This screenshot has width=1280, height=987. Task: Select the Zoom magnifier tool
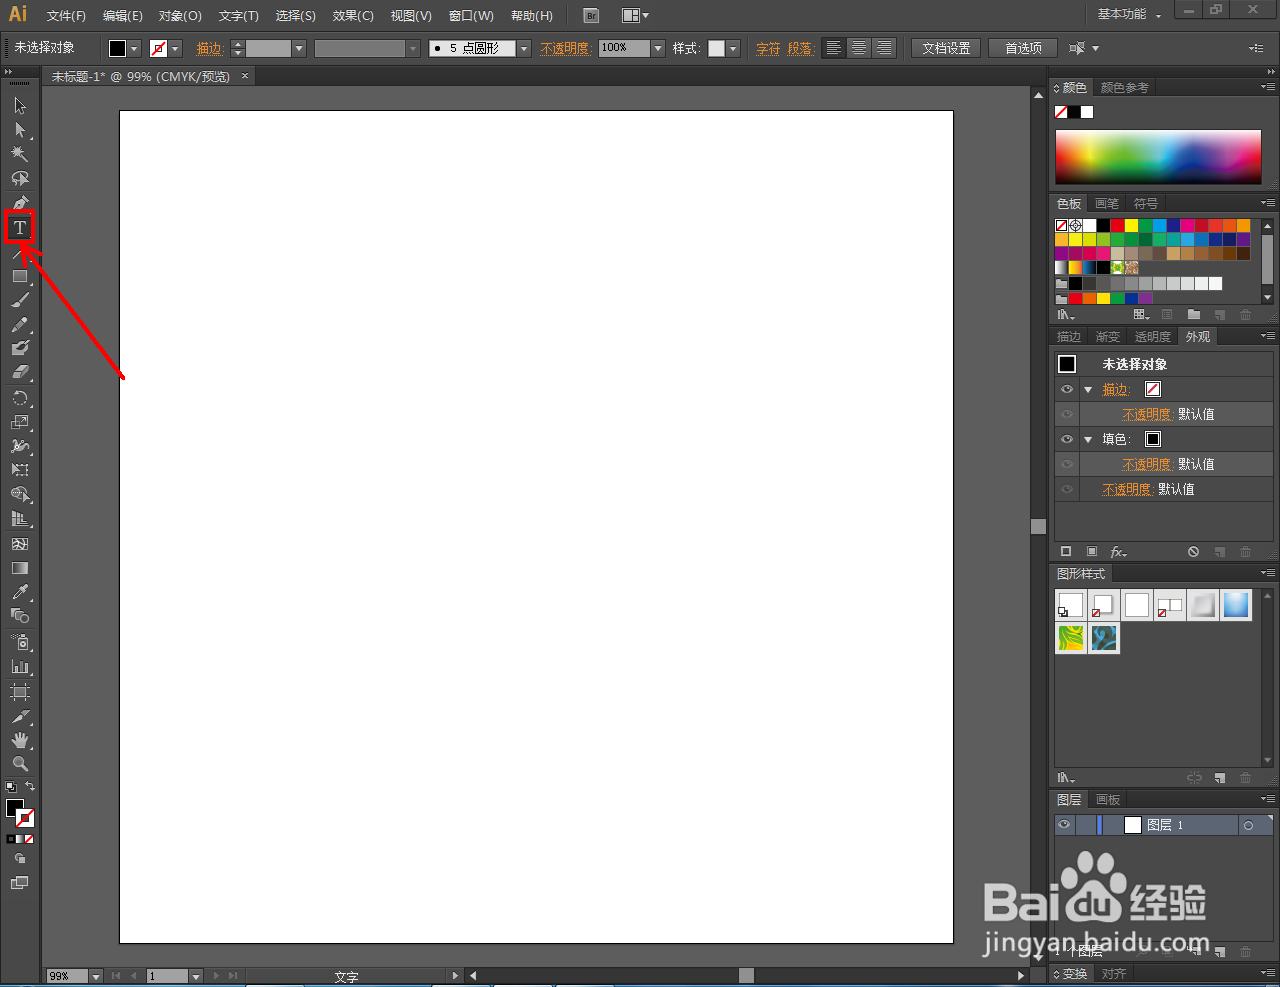19,764
